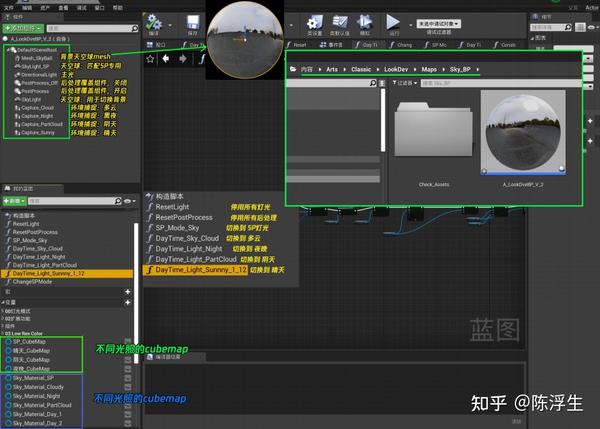This screenshot has width=600, height=429.
Task: Select the Capture_Sunny component
Action: (35, 132)
